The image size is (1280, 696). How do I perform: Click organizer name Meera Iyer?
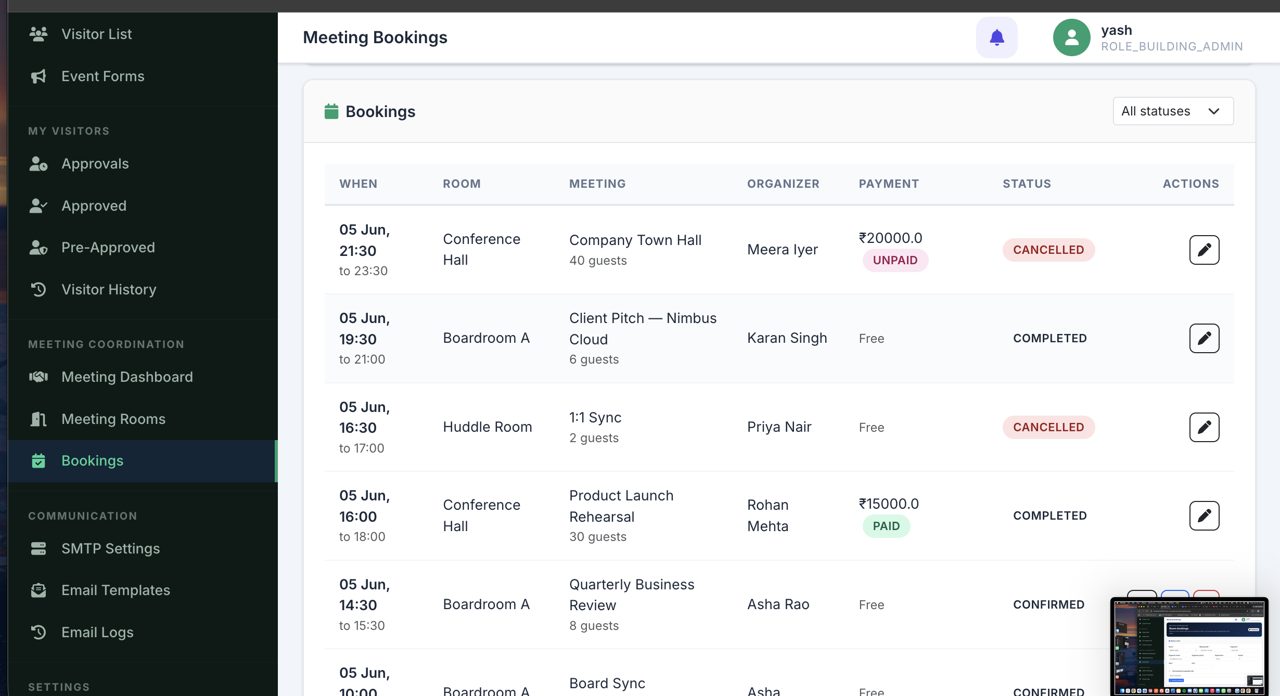coord(783,250)
